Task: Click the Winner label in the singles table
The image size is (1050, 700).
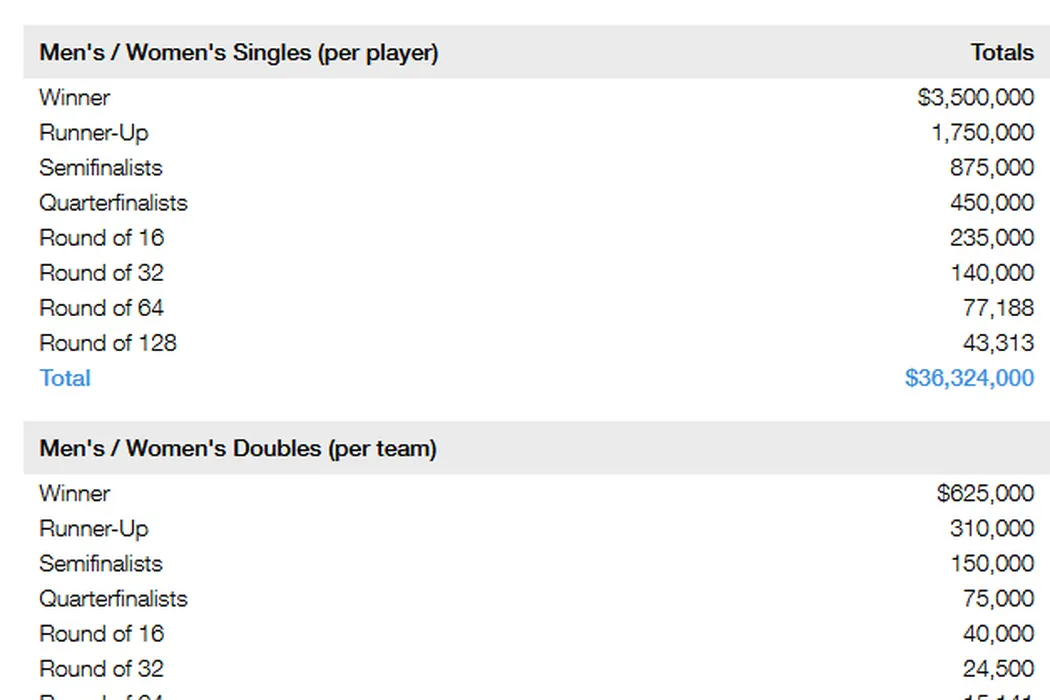Action: coord(75,98)
